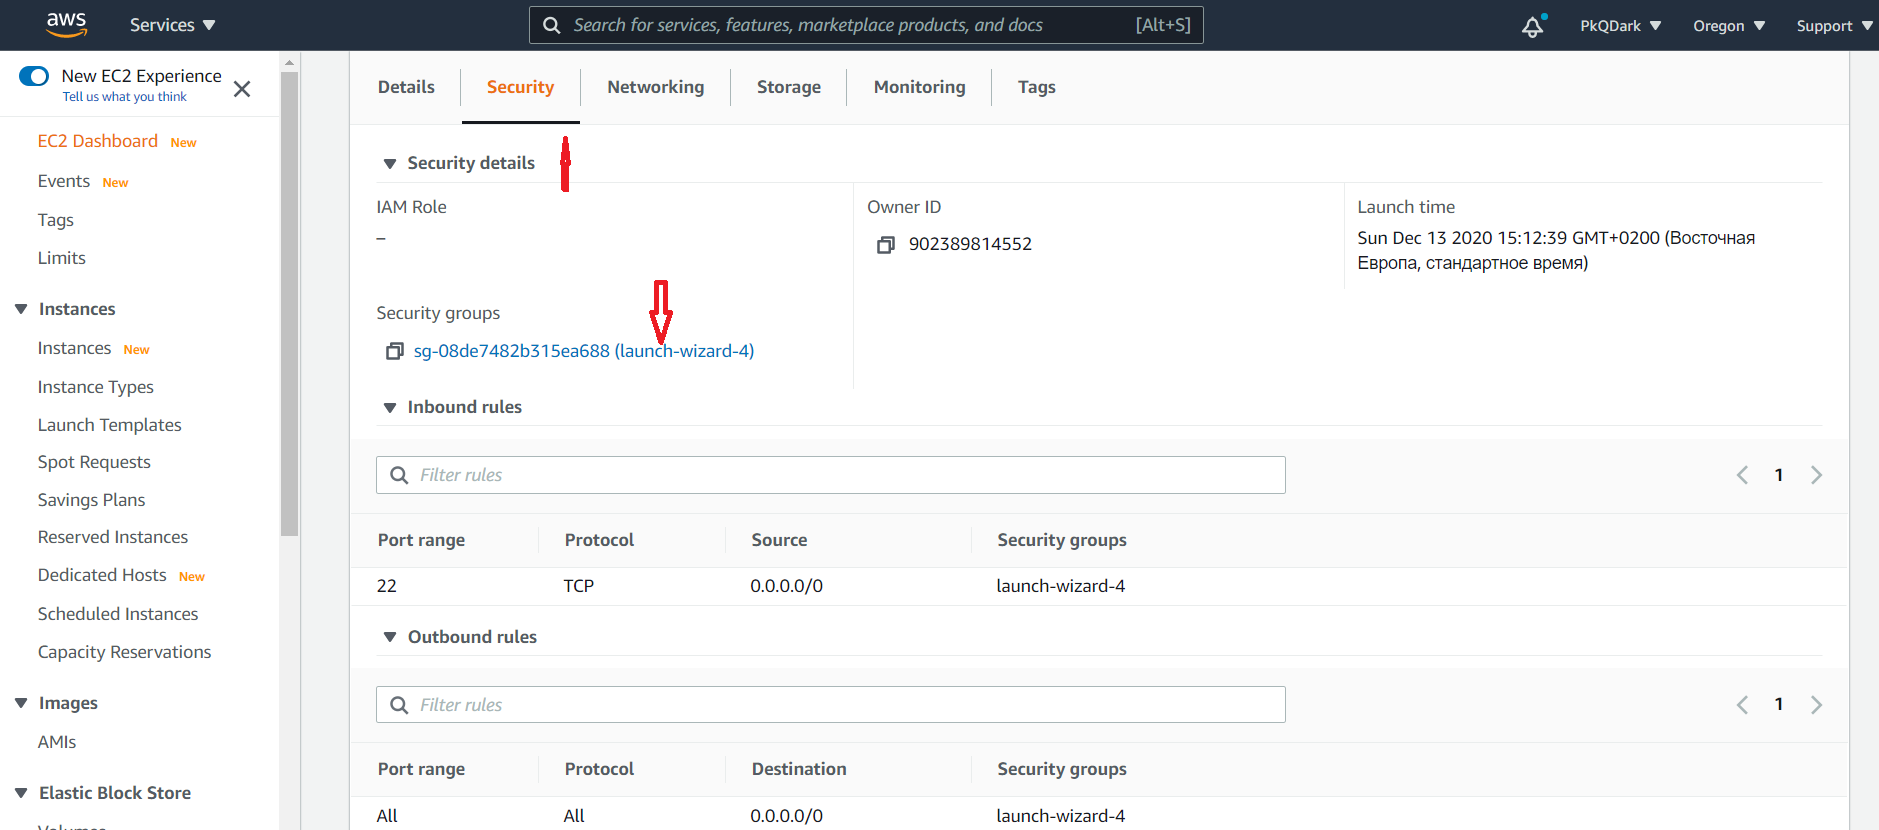Click the AWS logo home icon
This screenshot has height=830, width=1879.
66,25
